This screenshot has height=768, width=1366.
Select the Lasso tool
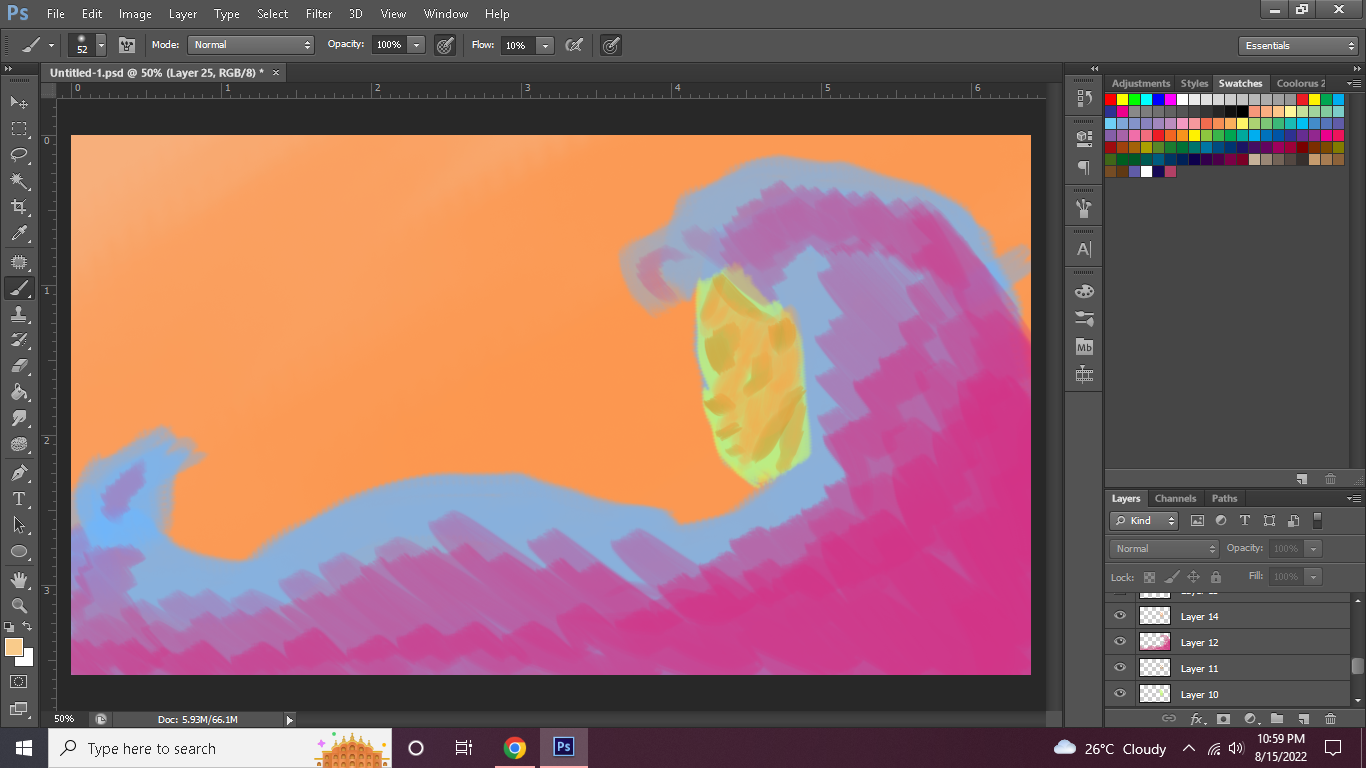19,154
